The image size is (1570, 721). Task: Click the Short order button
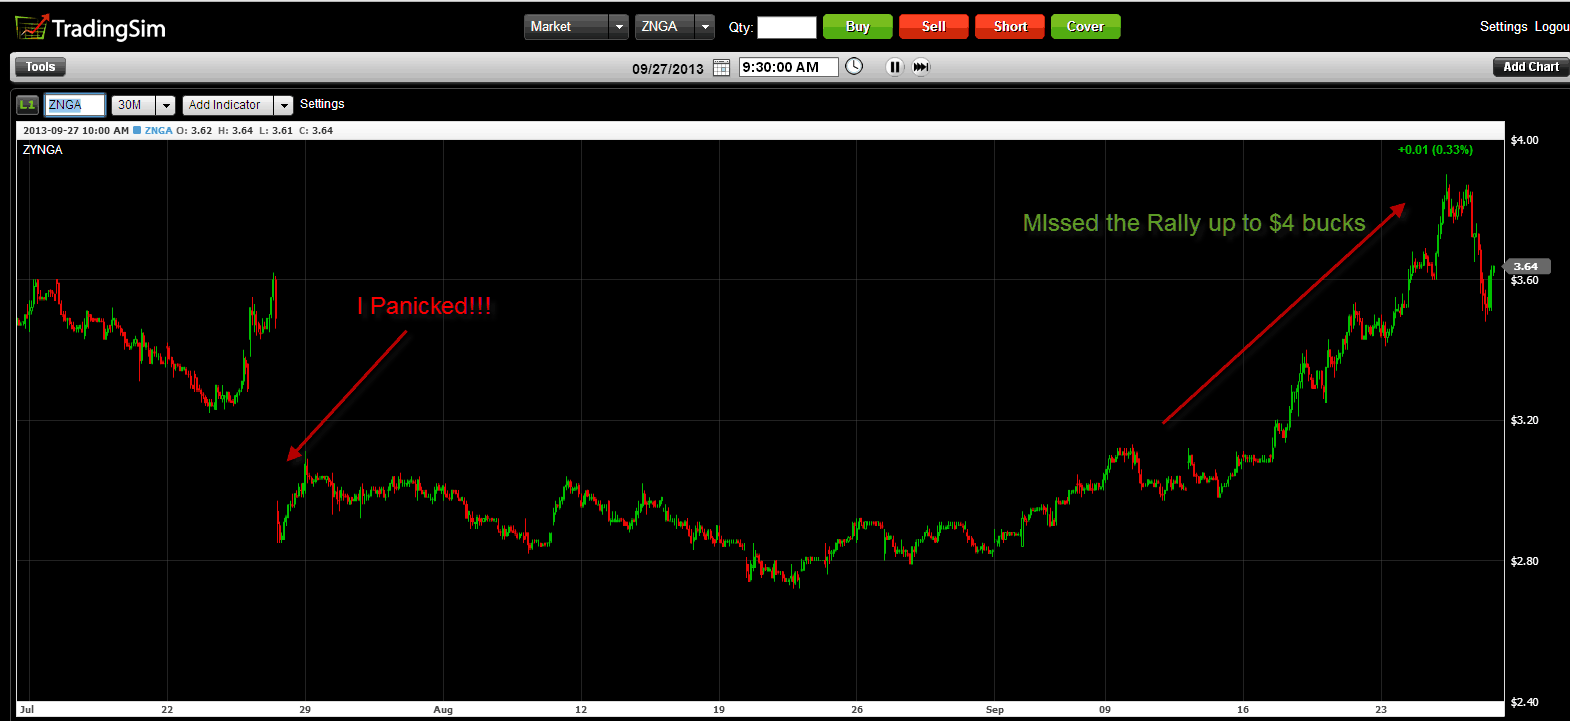[x=1010, y=27]
